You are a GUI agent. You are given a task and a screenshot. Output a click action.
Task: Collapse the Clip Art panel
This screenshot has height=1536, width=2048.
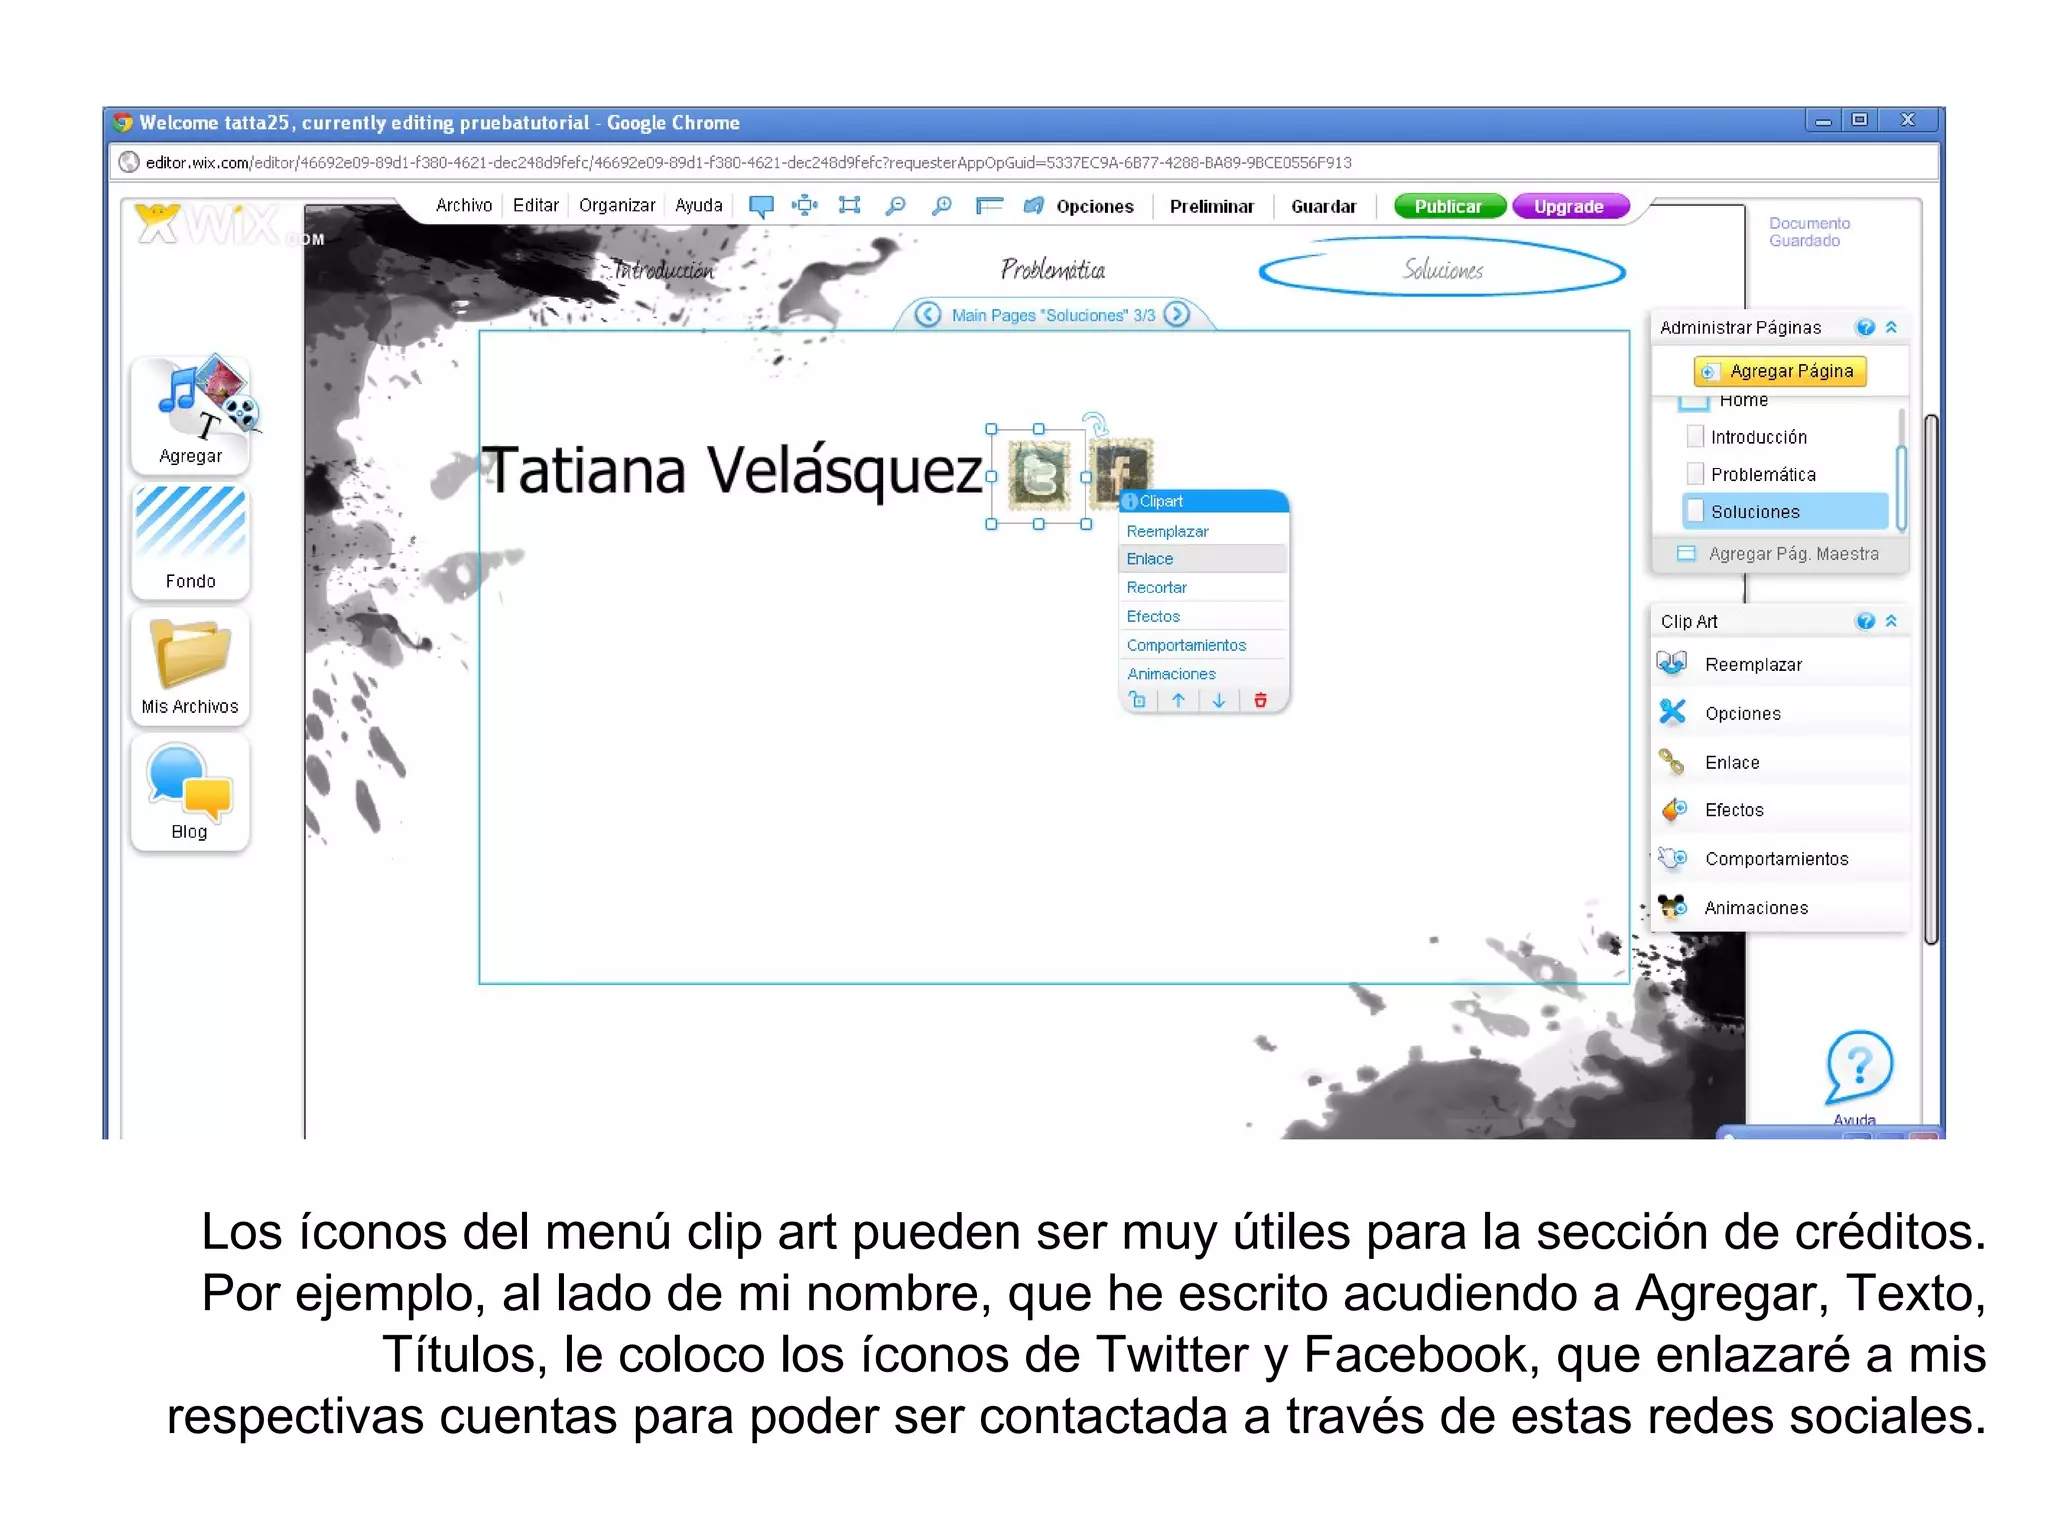1891,621
